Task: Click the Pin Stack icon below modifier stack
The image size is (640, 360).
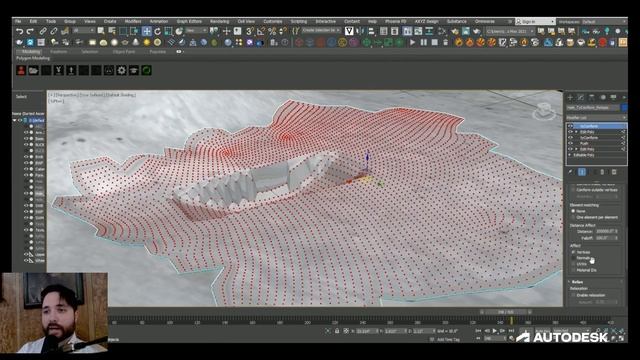Action: (x=570, y=172)
